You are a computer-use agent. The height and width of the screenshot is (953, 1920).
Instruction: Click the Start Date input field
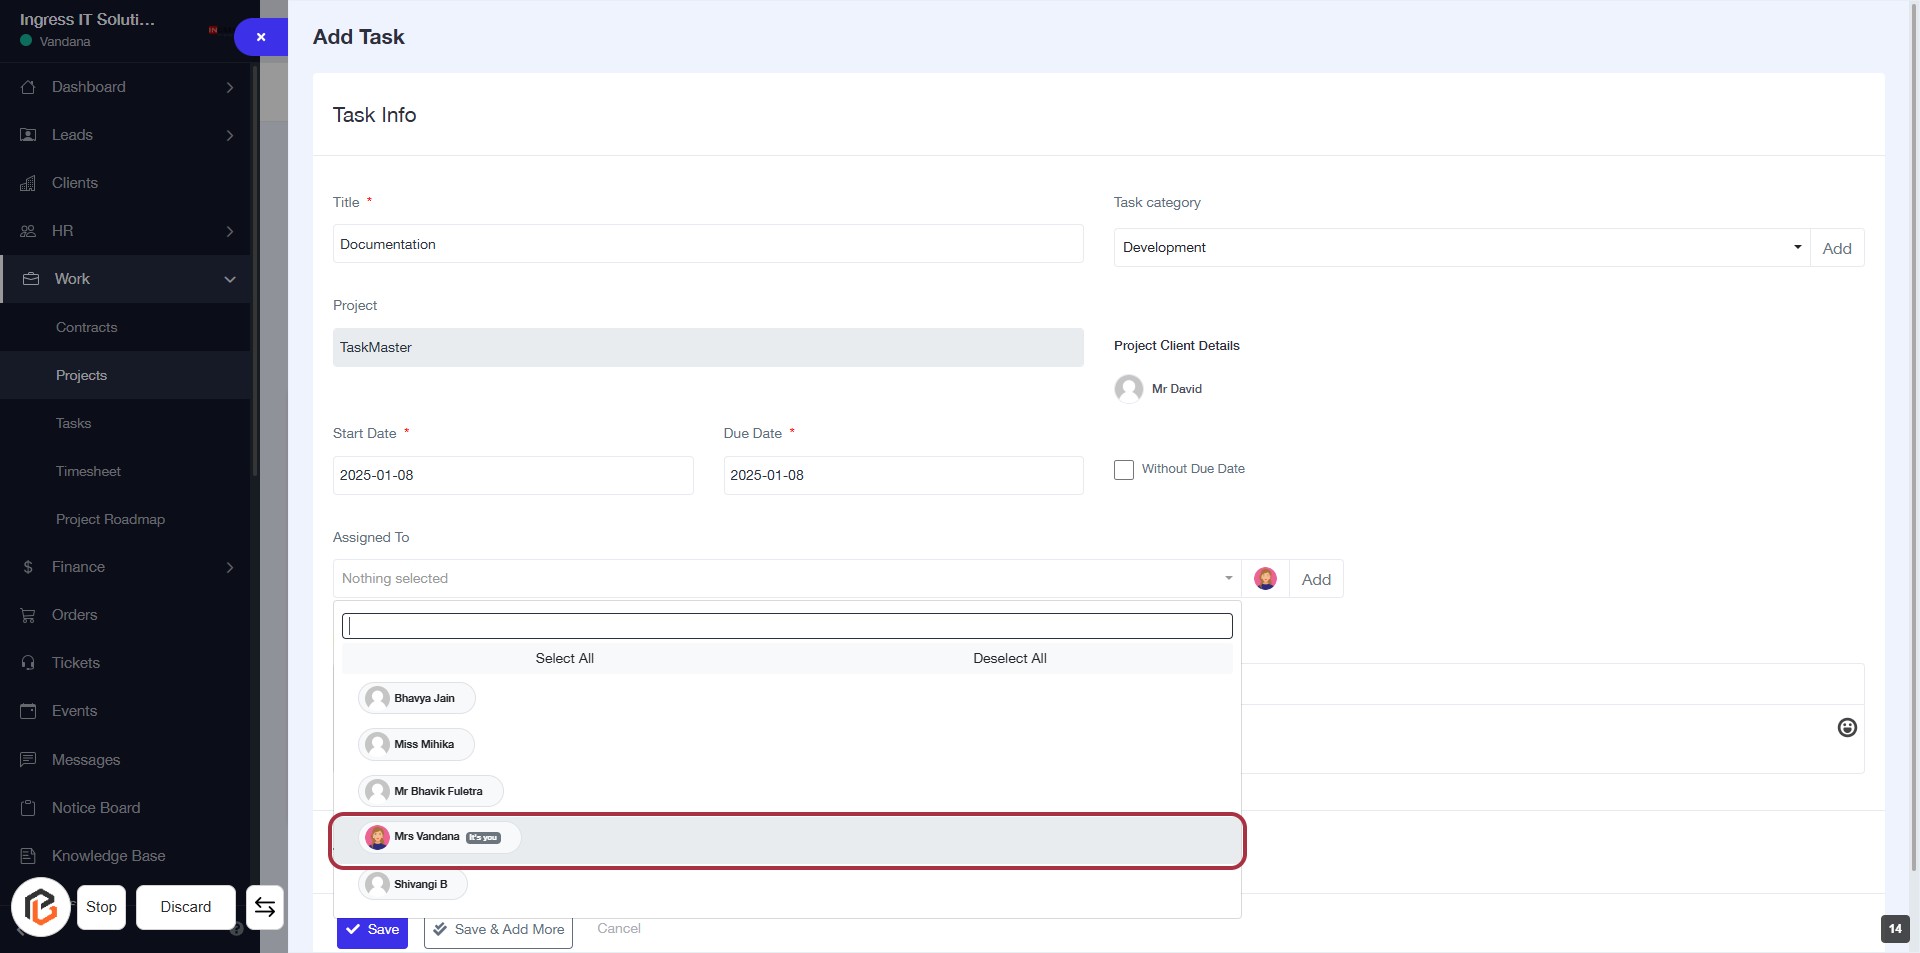click(x=512, y=475)
